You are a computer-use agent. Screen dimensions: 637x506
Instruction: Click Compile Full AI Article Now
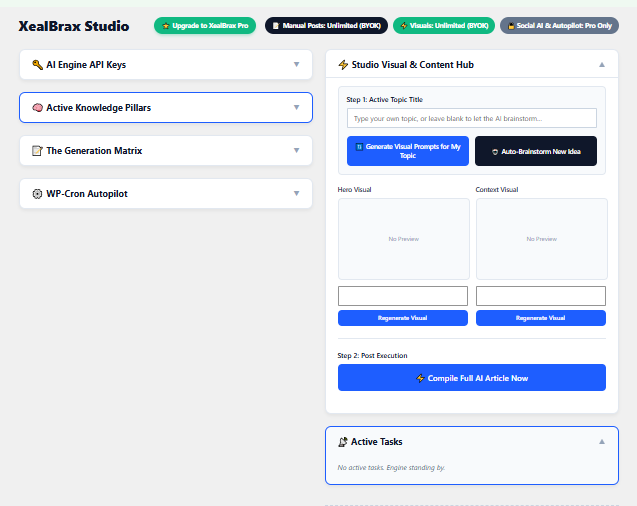[472, 378]
